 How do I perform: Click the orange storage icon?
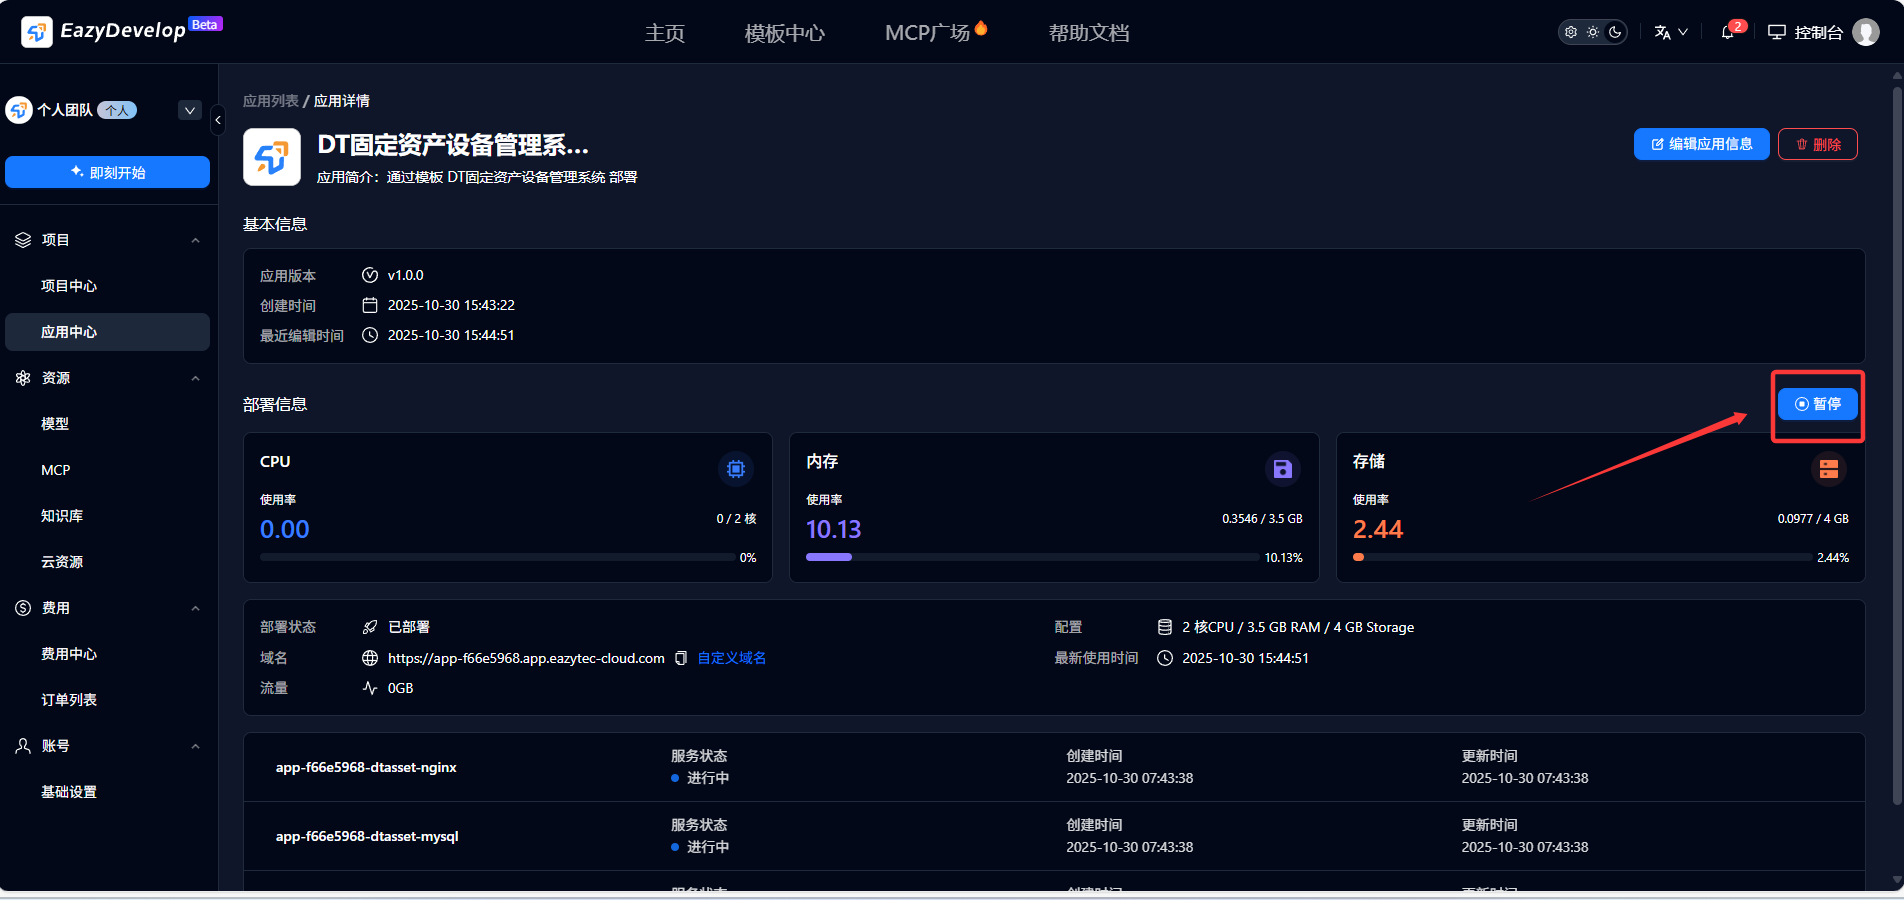tap(1828, 469)
